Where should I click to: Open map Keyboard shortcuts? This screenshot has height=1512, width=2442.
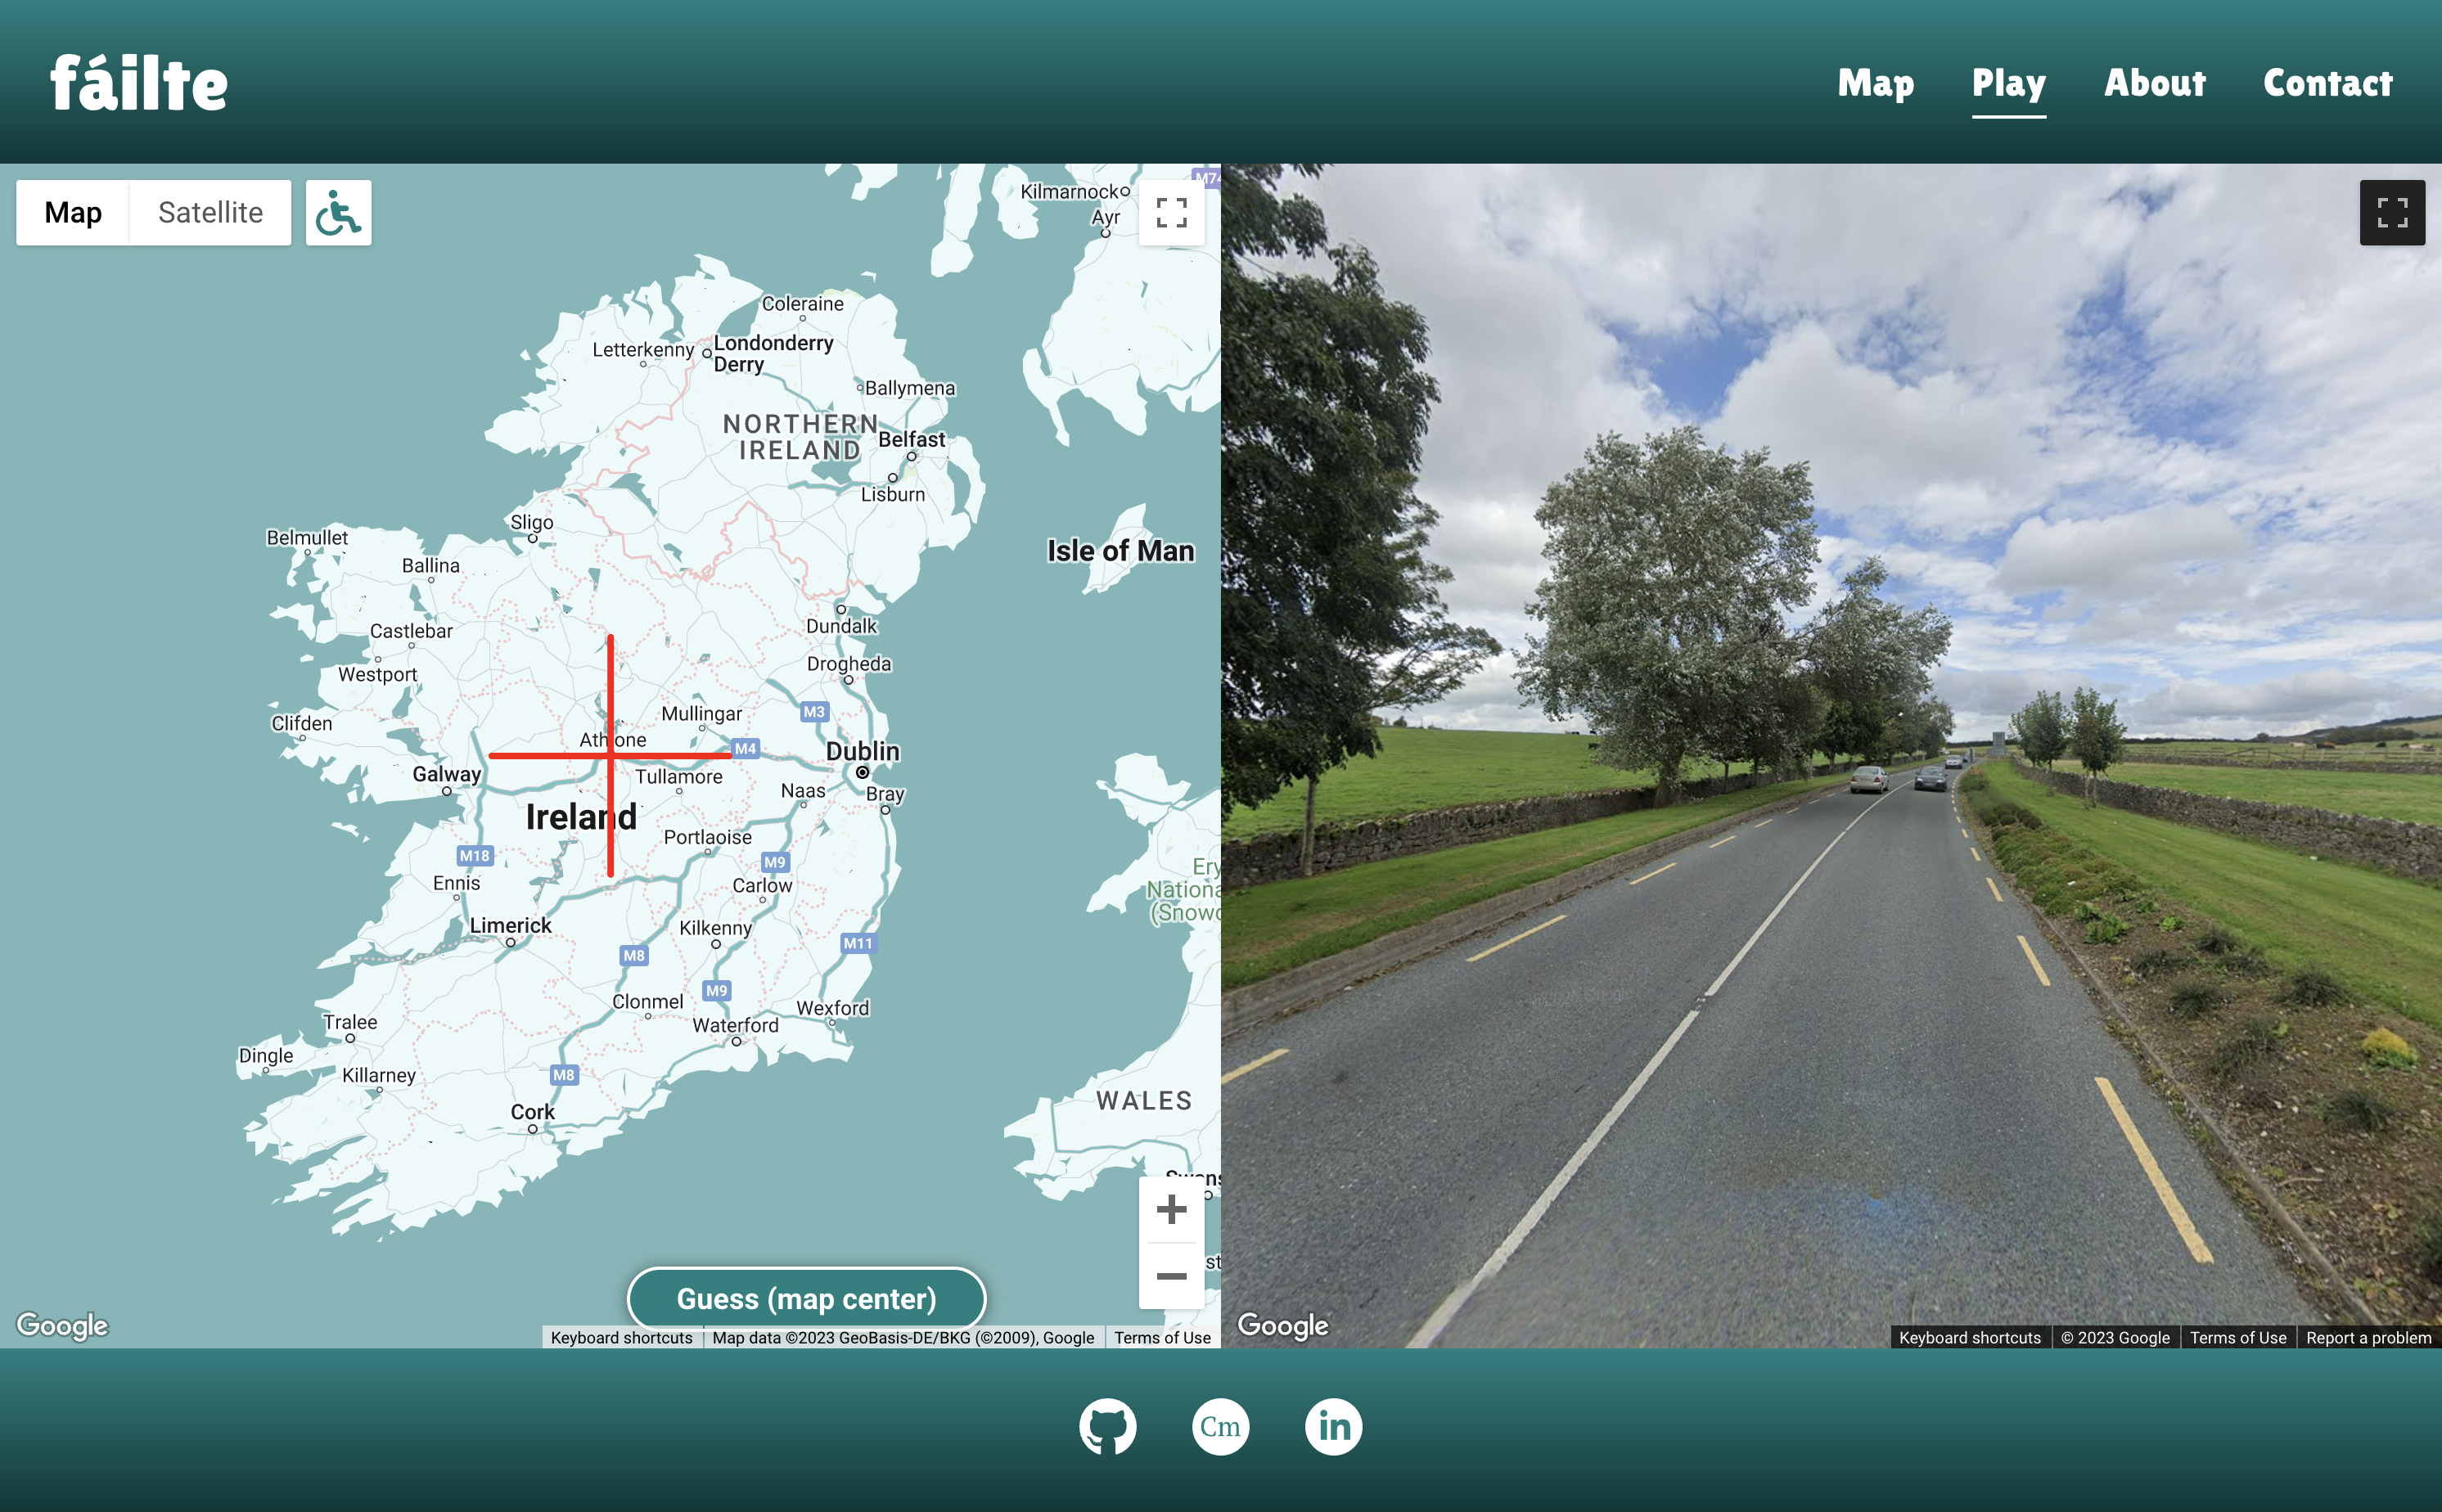tap(621, 1338)
